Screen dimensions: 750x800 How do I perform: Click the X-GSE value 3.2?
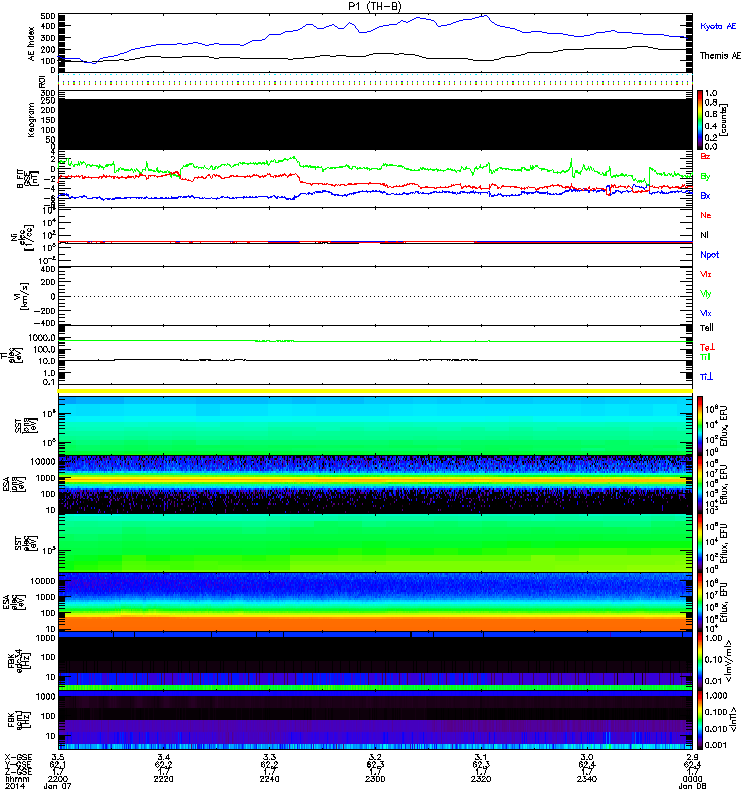375,757
